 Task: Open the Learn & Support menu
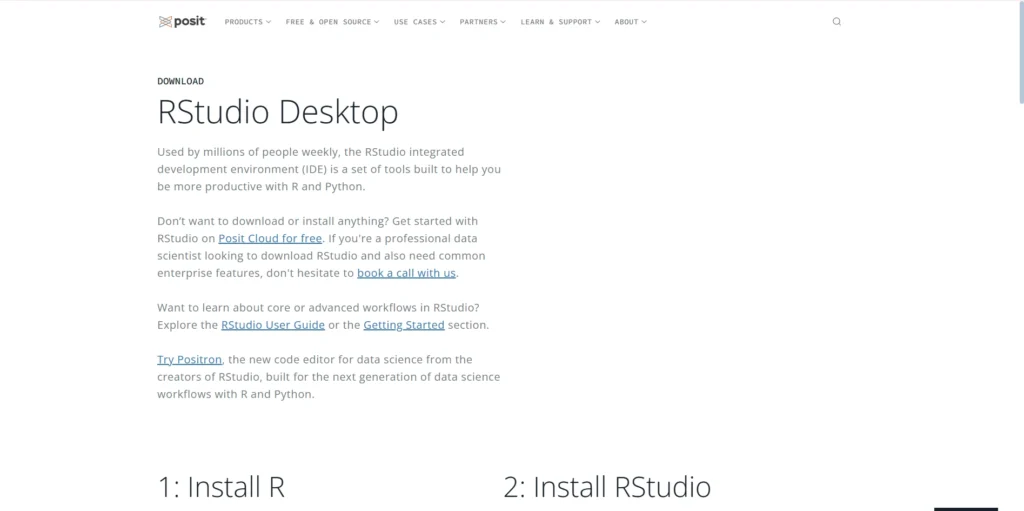point(559,21)
